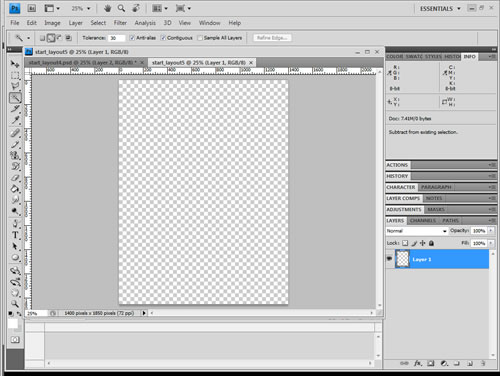The width and height of the screenshot is (500, 376).
Task: Open the Fill slider arrow
Action: point(491,243)
